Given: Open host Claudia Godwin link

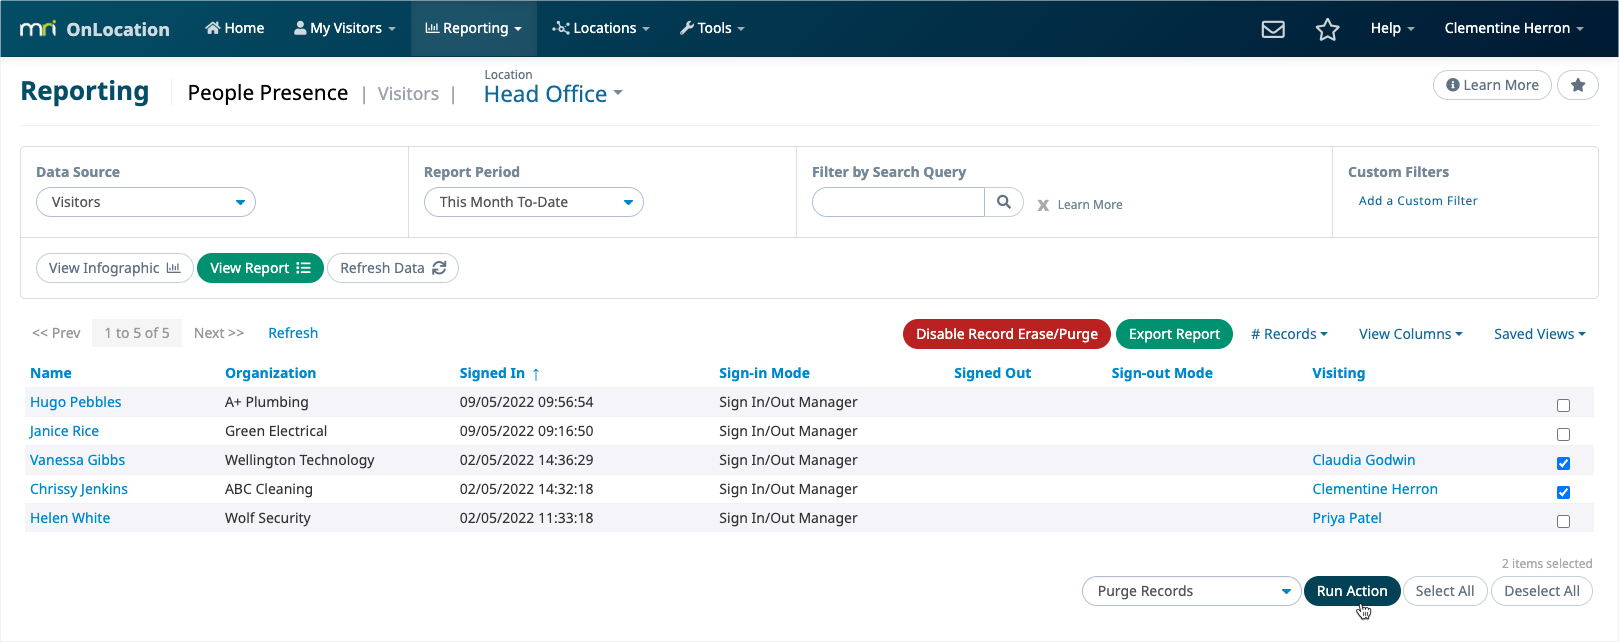Looking at the screenshot, I should pyautogui.click(x=1364, y=460).
